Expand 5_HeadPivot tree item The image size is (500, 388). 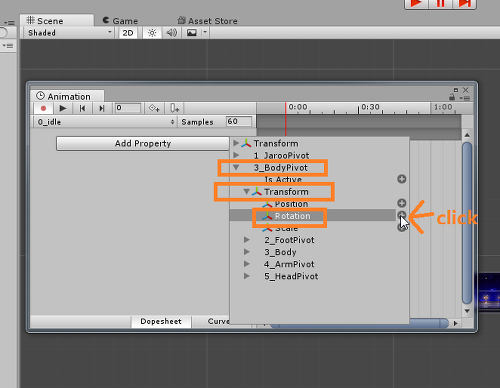point(247,276)
